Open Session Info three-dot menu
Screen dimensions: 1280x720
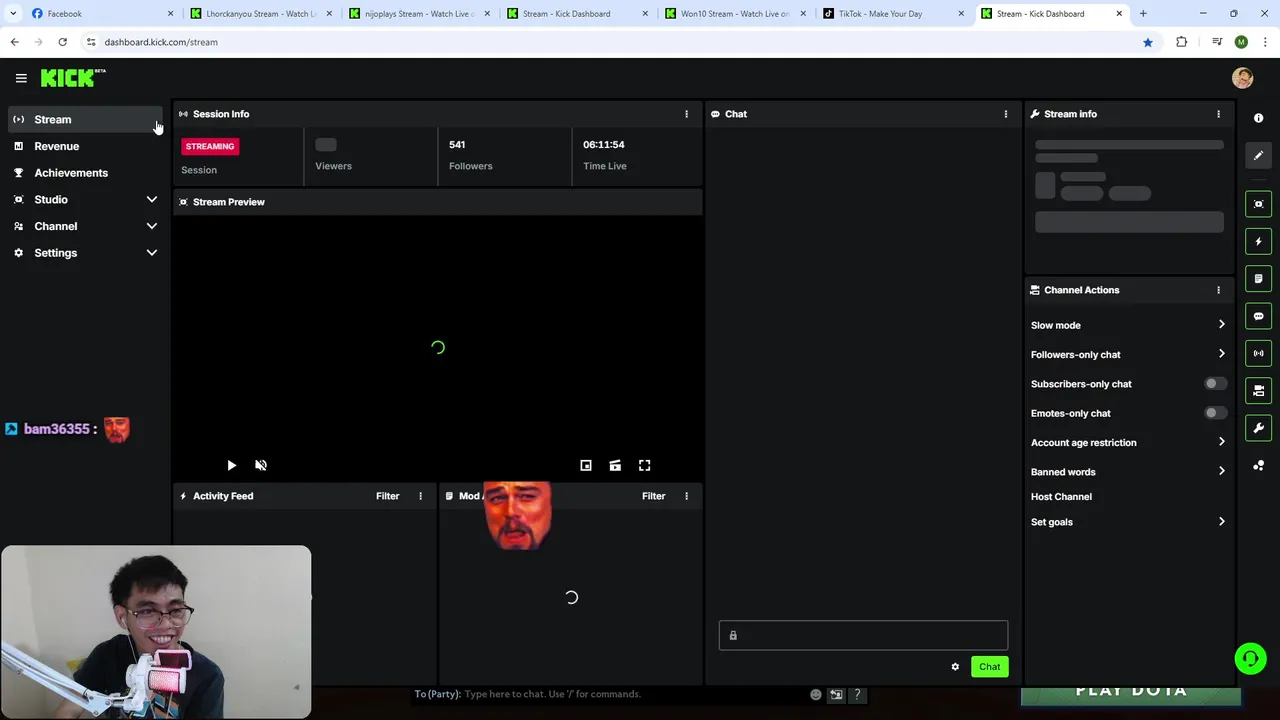686,114
